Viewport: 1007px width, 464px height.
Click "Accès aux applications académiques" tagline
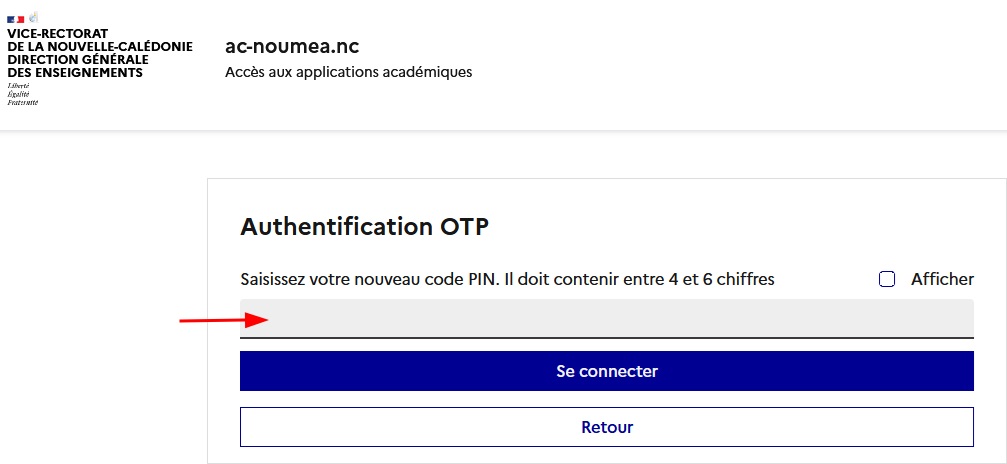pyautogui.click(x=348, y=72)
